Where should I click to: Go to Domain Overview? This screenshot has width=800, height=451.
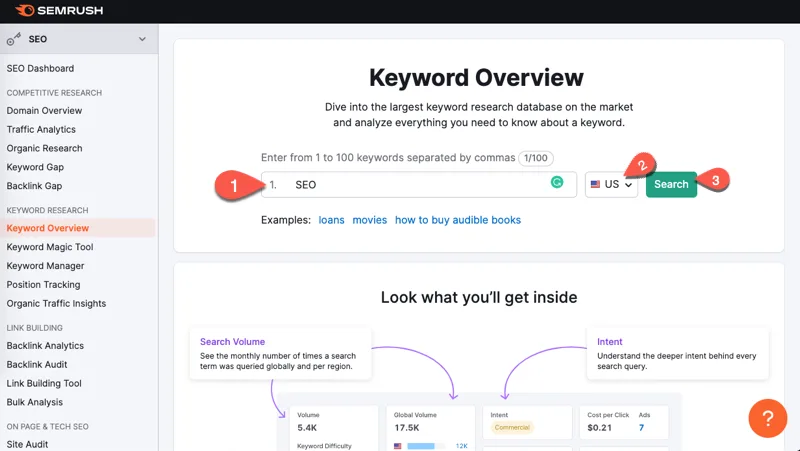click(x=44, y=111)
